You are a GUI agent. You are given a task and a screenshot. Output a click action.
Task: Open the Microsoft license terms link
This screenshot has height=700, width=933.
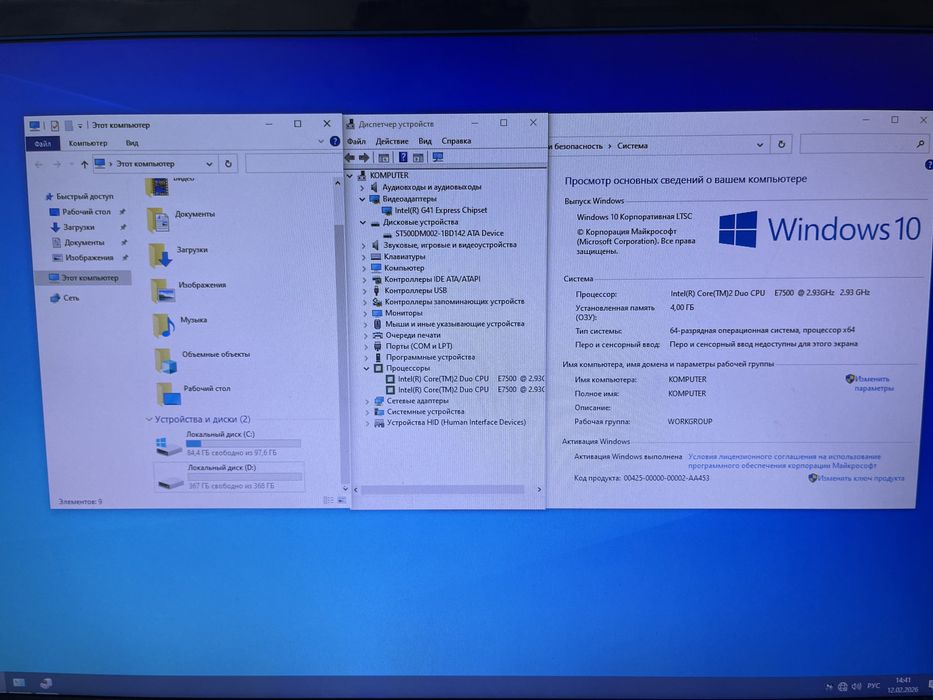click(784, 461)
